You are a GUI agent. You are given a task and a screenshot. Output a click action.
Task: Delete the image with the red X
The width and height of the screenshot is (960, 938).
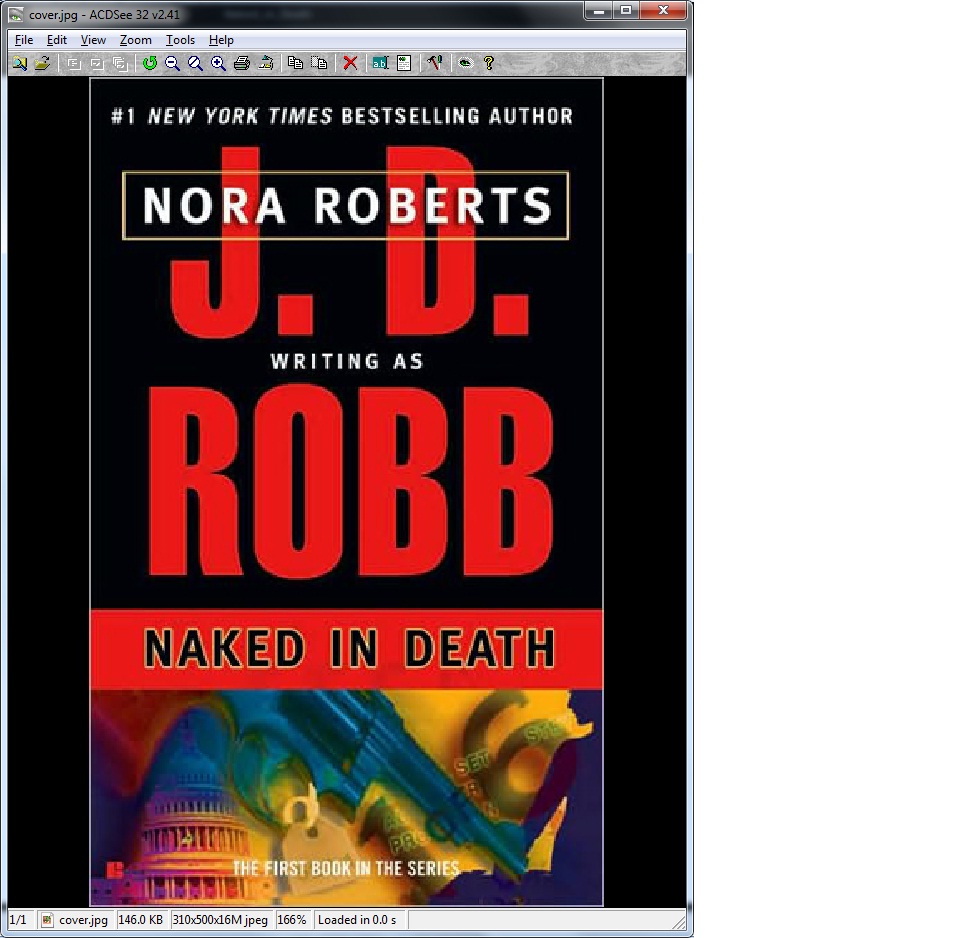click(x=350, y=63)
